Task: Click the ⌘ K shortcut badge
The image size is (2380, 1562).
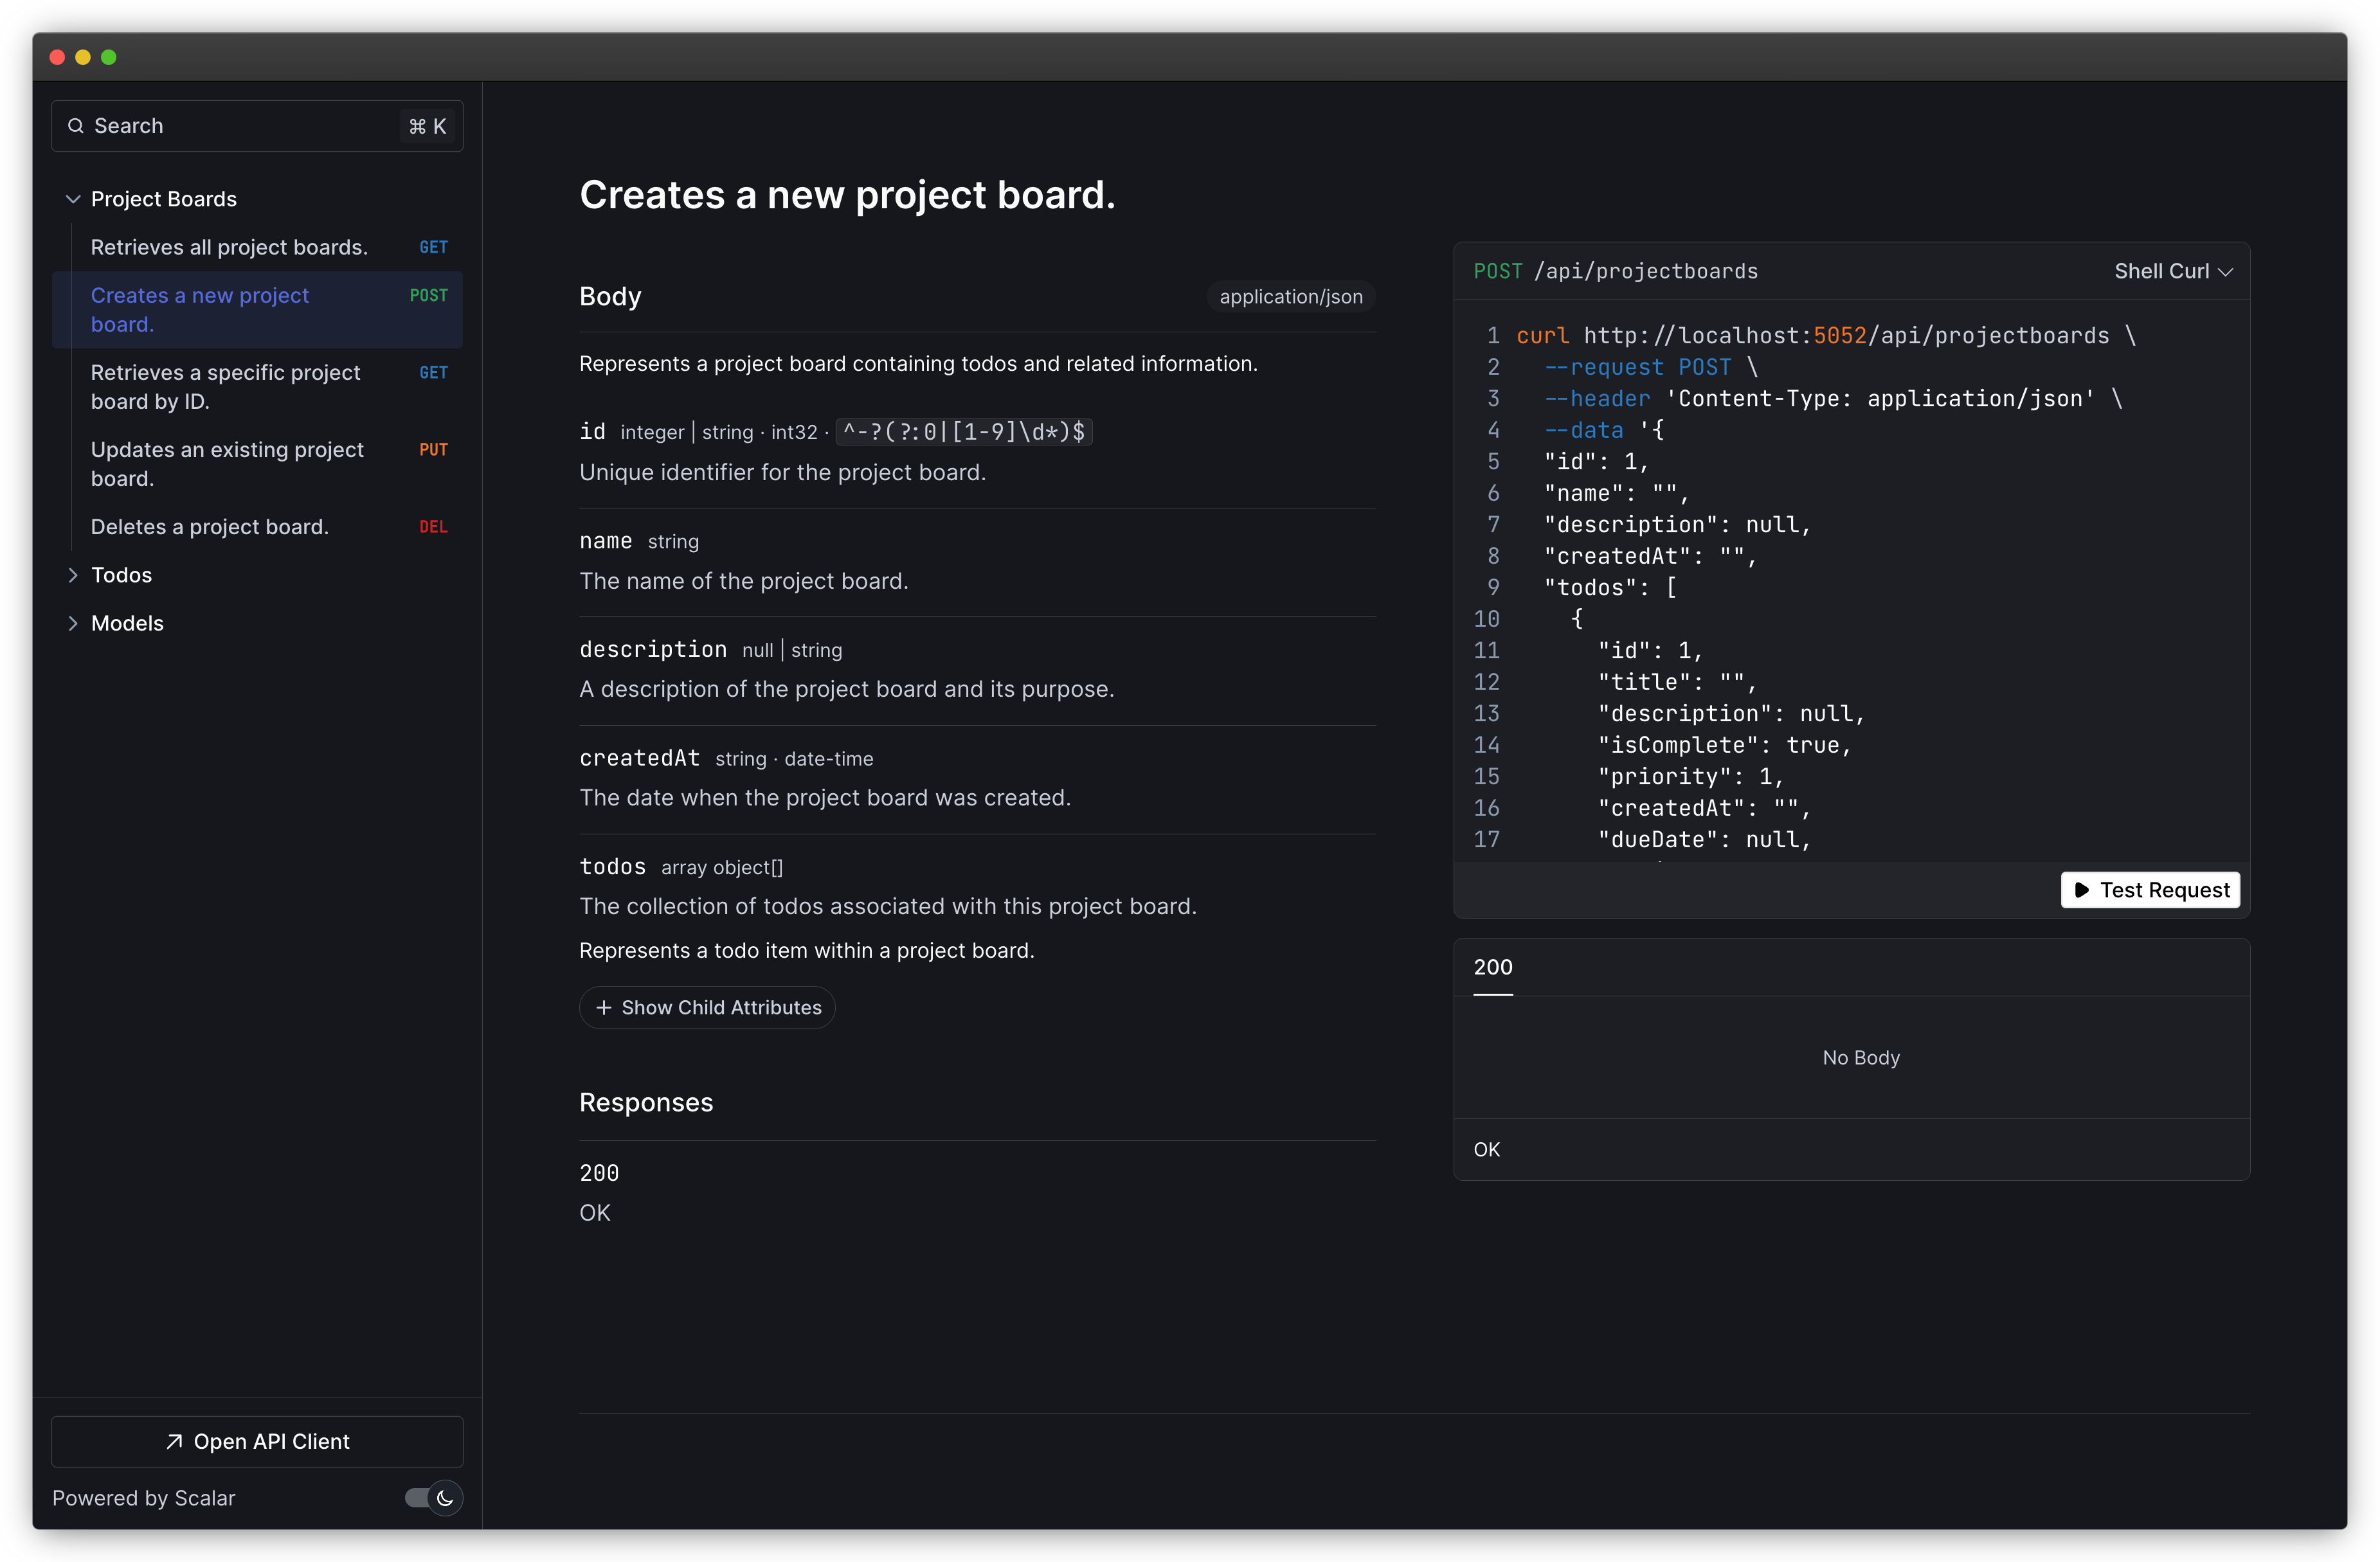Action: pos(427,126)
